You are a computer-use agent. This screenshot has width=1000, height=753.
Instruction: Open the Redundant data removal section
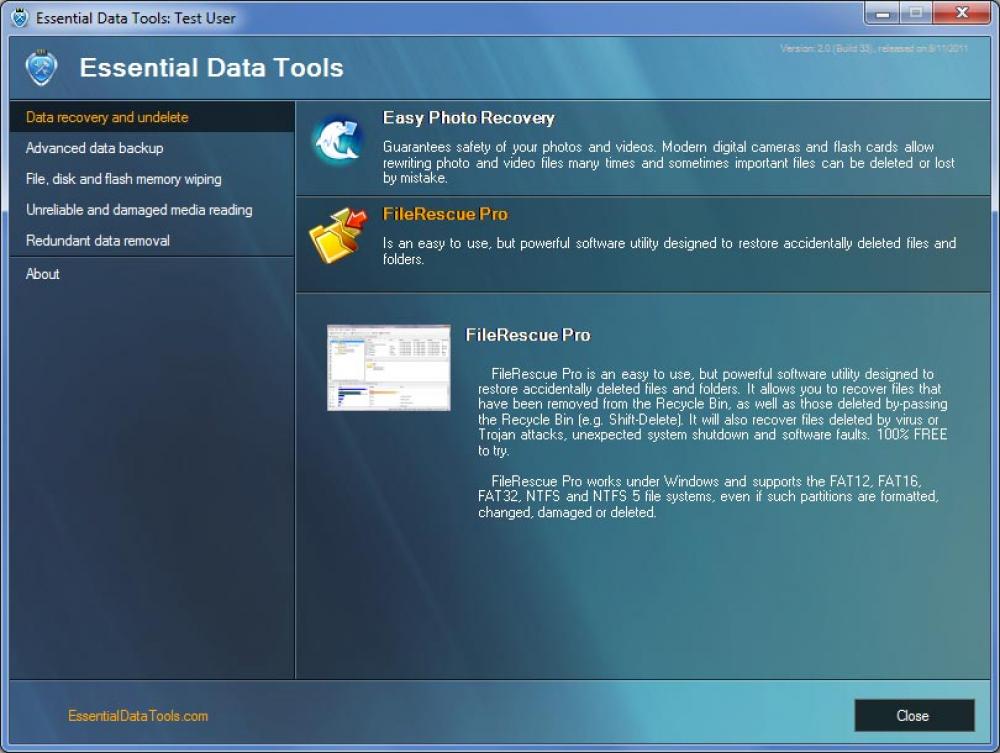pyautogui.click(x=95, y=240)
